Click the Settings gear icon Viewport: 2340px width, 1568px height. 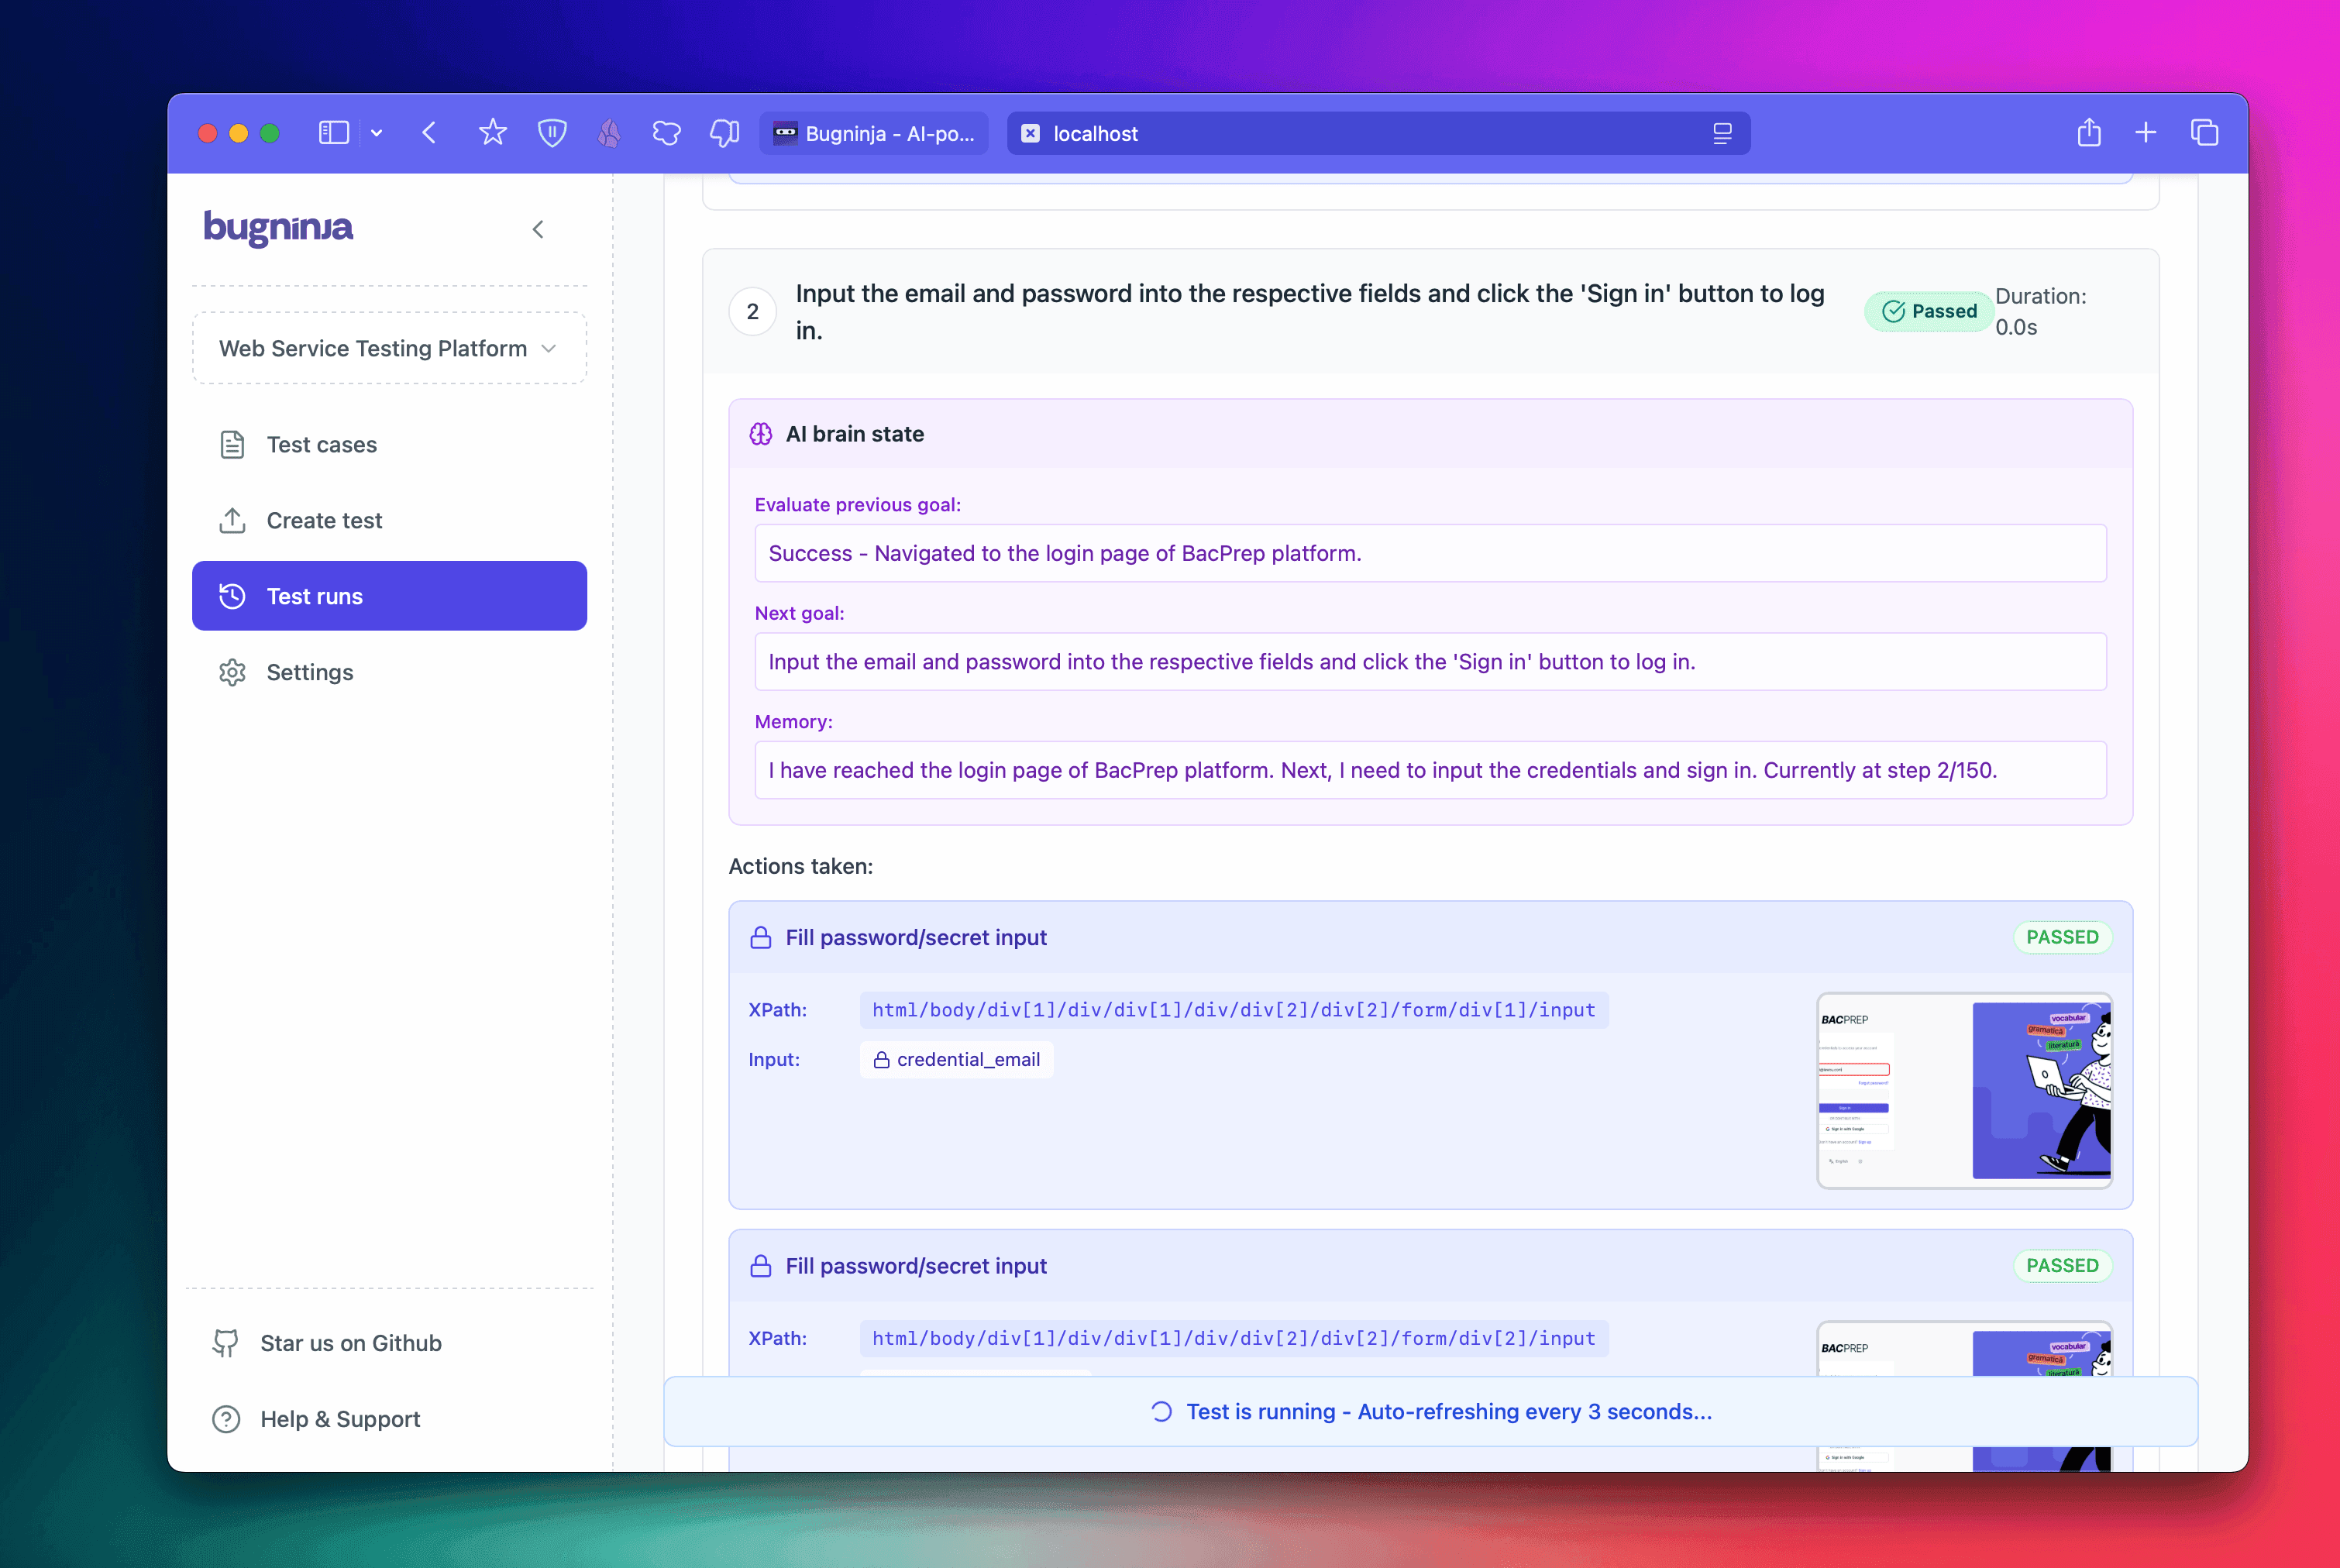232,672
